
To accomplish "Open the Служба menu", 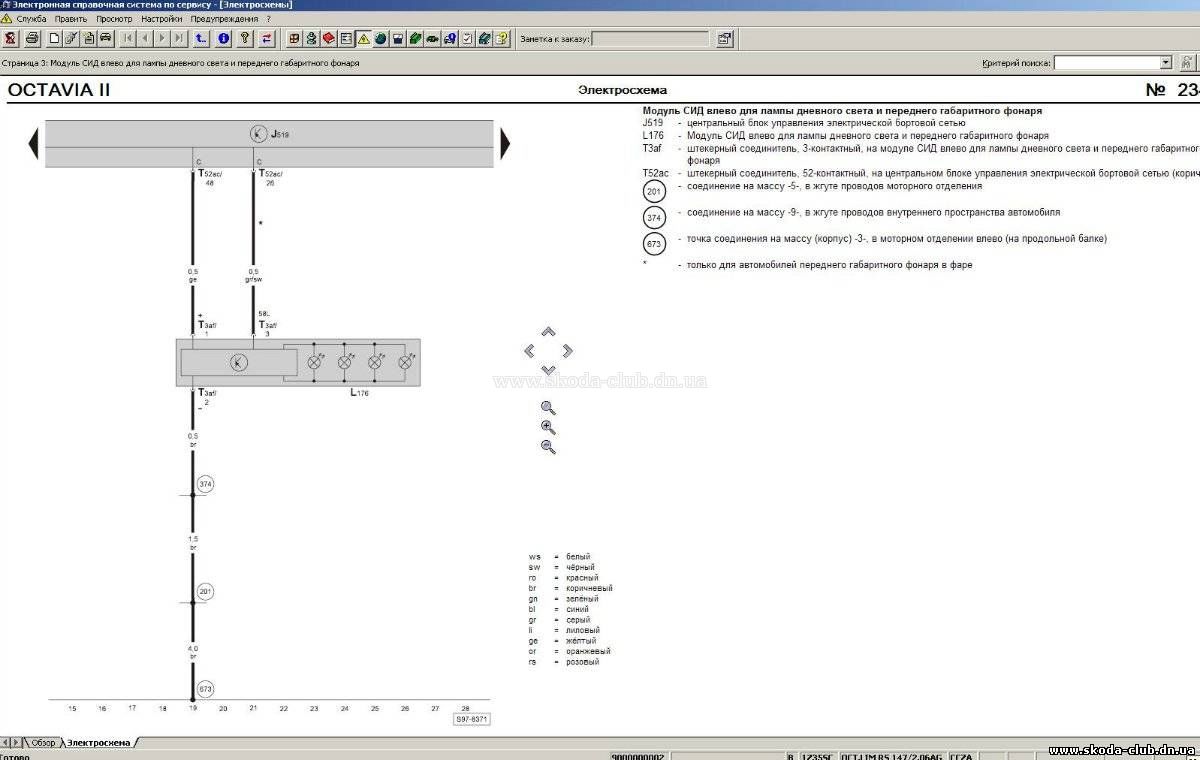I will 31,19.
